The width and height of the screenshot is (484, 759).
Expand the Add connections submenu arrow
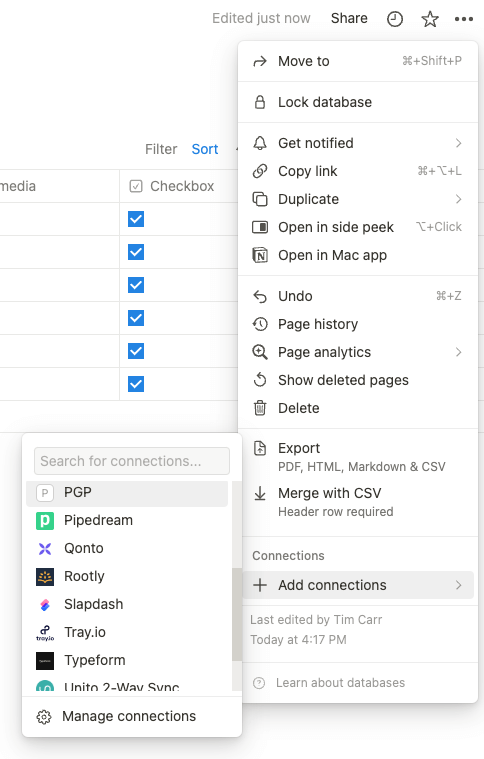pyautogui.click(x=458, y=585)
